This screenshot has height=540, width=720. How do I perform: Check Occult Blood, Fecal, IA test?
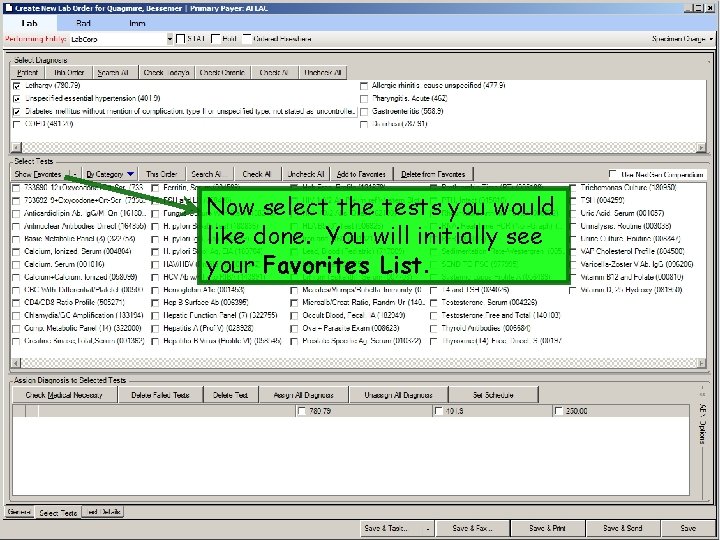click(294, 315)
